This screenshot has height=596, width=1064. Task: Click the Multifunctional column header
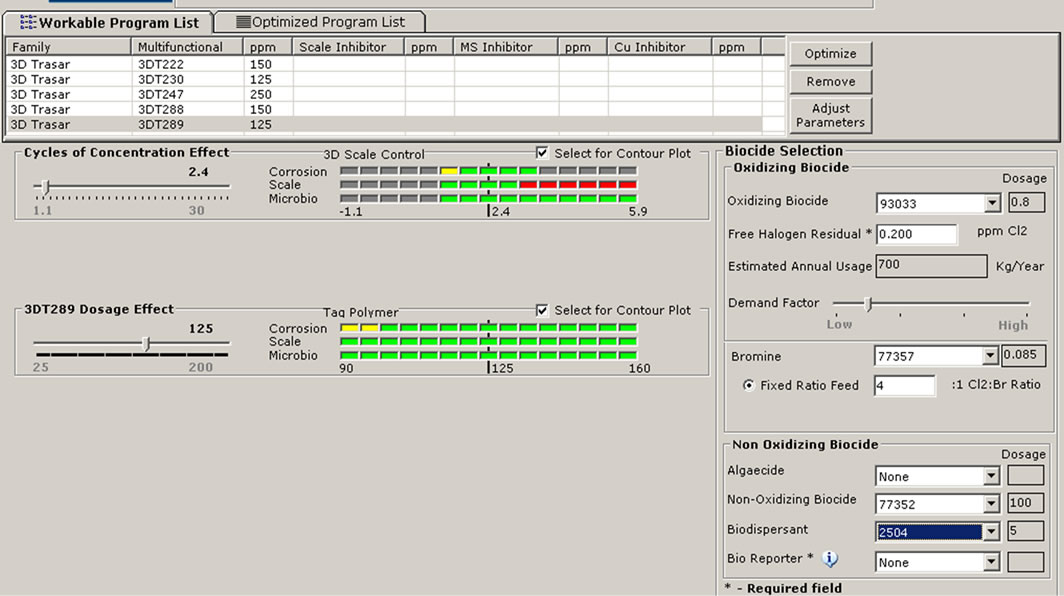point(187,47)
